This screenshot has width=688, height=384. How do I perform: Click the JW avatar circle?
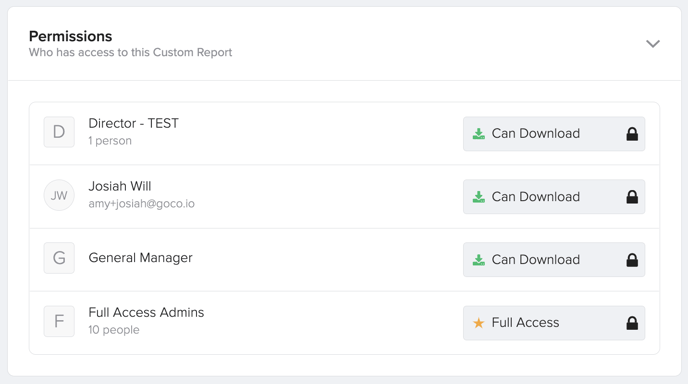[x=59, y=195]
